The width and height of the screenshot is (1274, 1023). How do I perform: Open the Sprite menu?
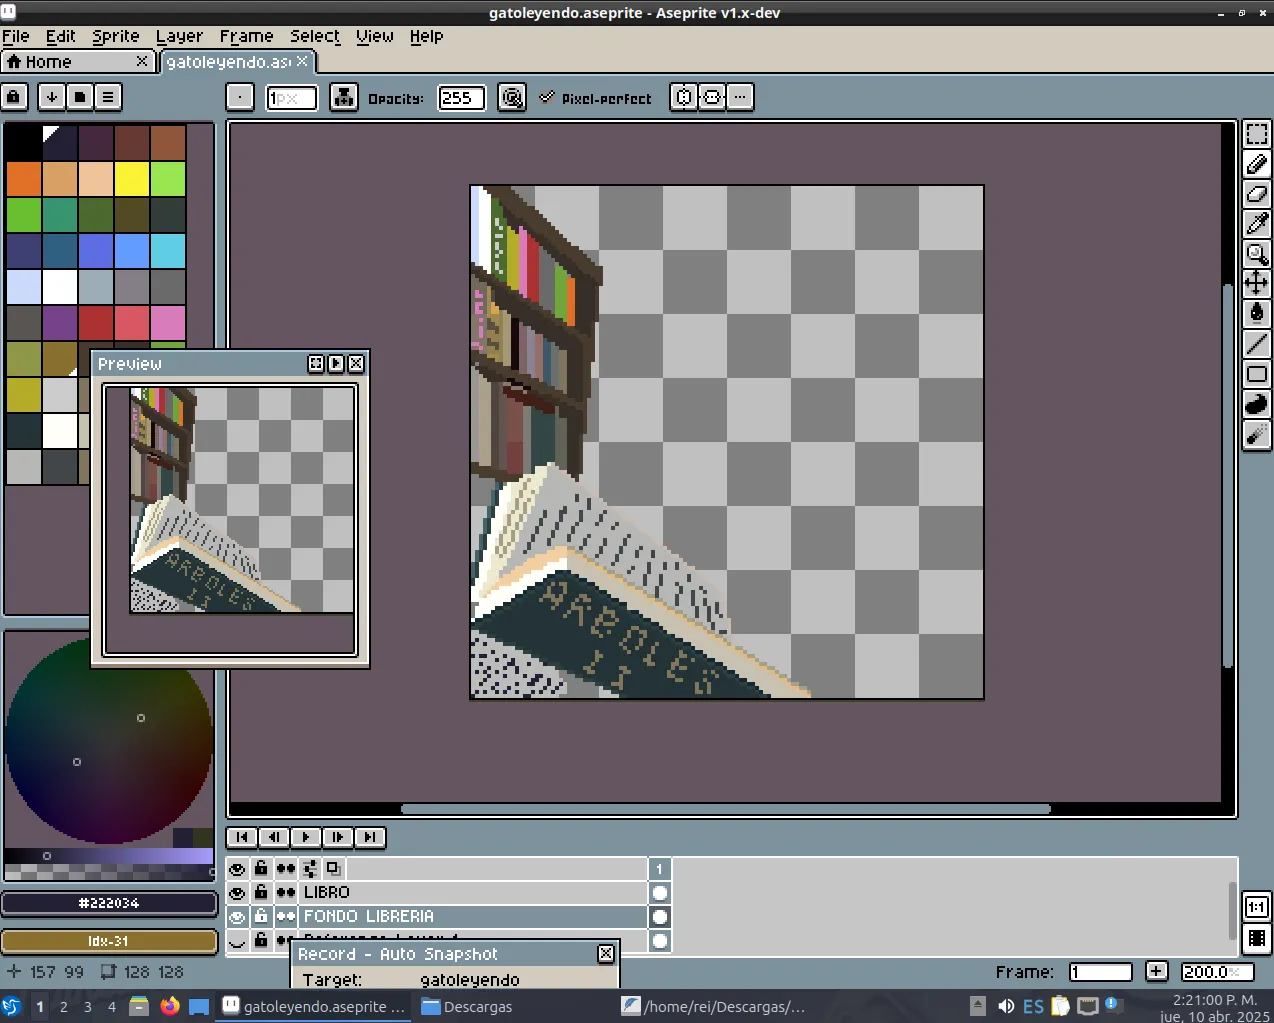(x=116, y=36)
